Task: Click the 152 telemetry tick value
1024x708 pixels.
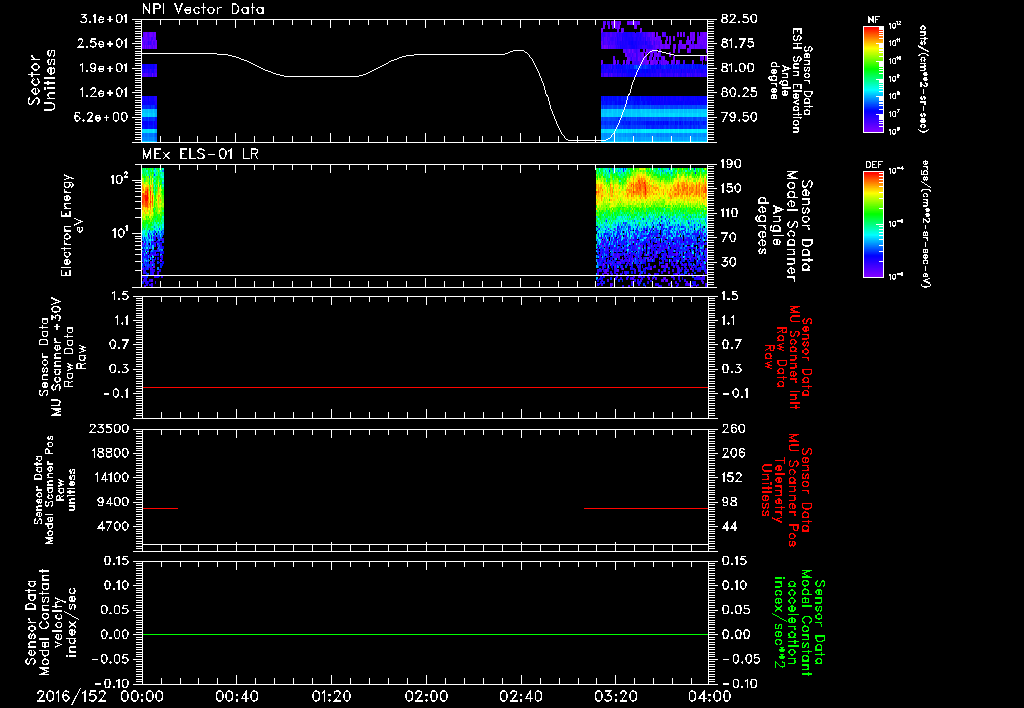Action: click(732, 477)
